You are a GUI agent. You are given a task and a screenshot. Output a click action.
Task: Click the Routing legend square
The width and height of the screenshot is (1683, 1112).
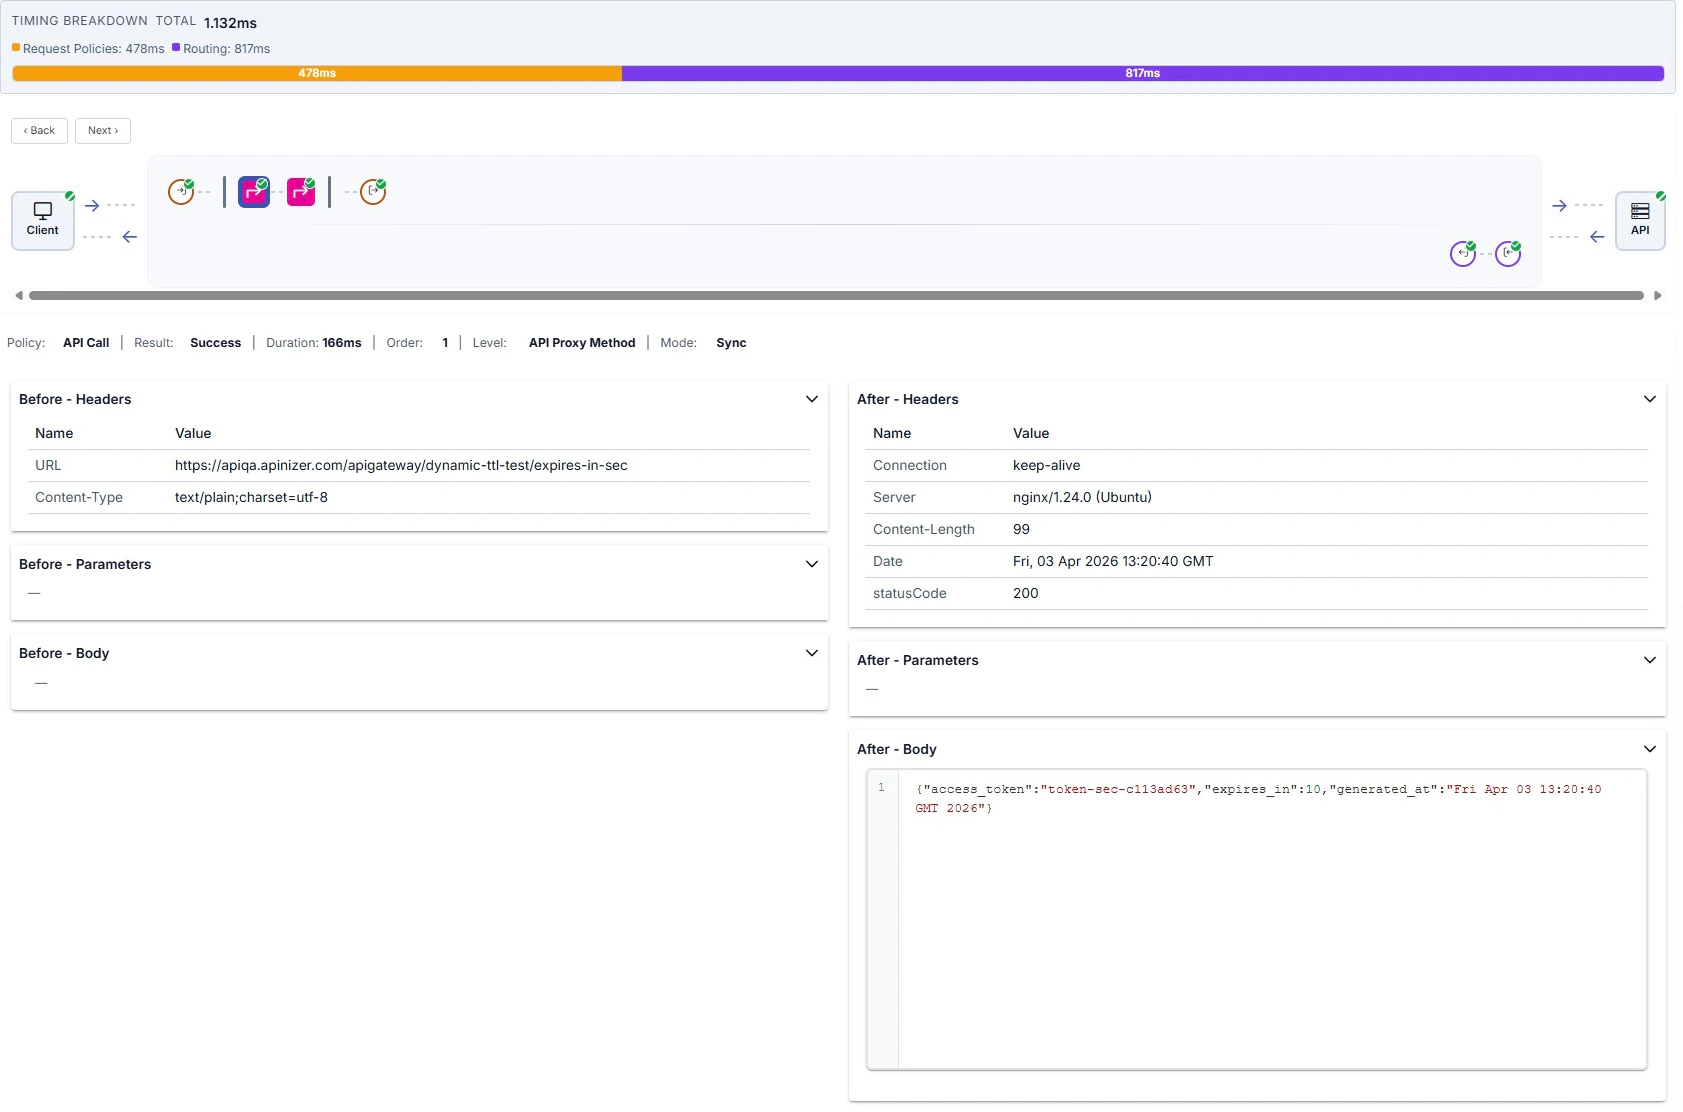(176, 47)
